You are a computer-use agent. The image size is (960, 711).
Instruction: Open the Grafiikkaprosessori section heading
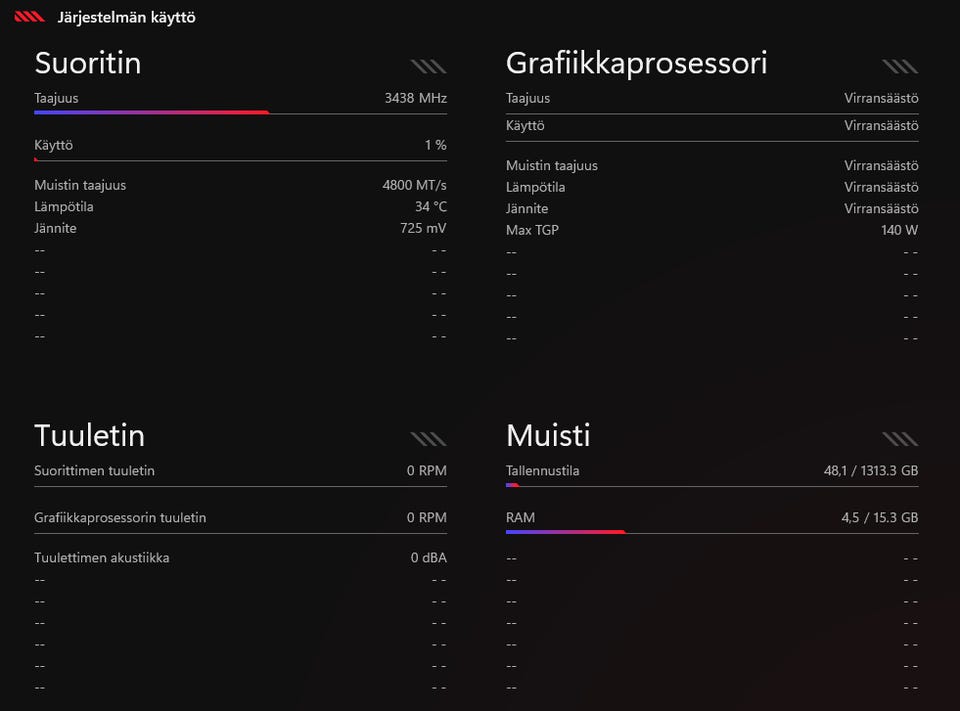pos(637,64)
